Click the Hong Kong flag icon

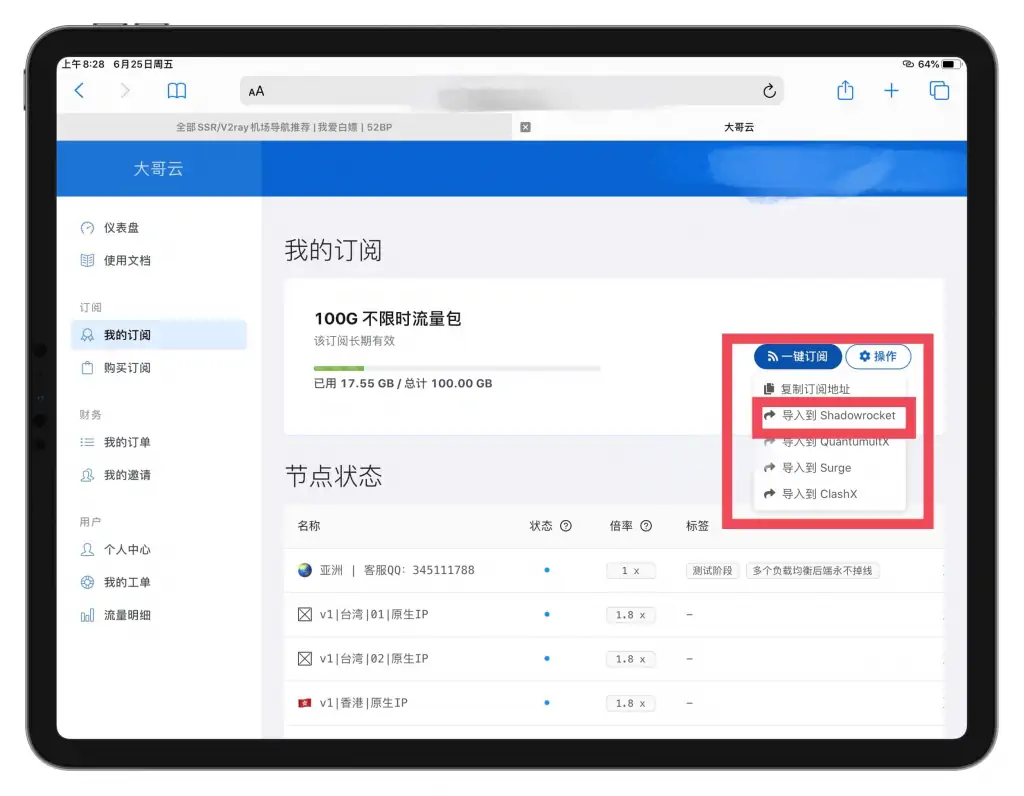coord(304,703)
